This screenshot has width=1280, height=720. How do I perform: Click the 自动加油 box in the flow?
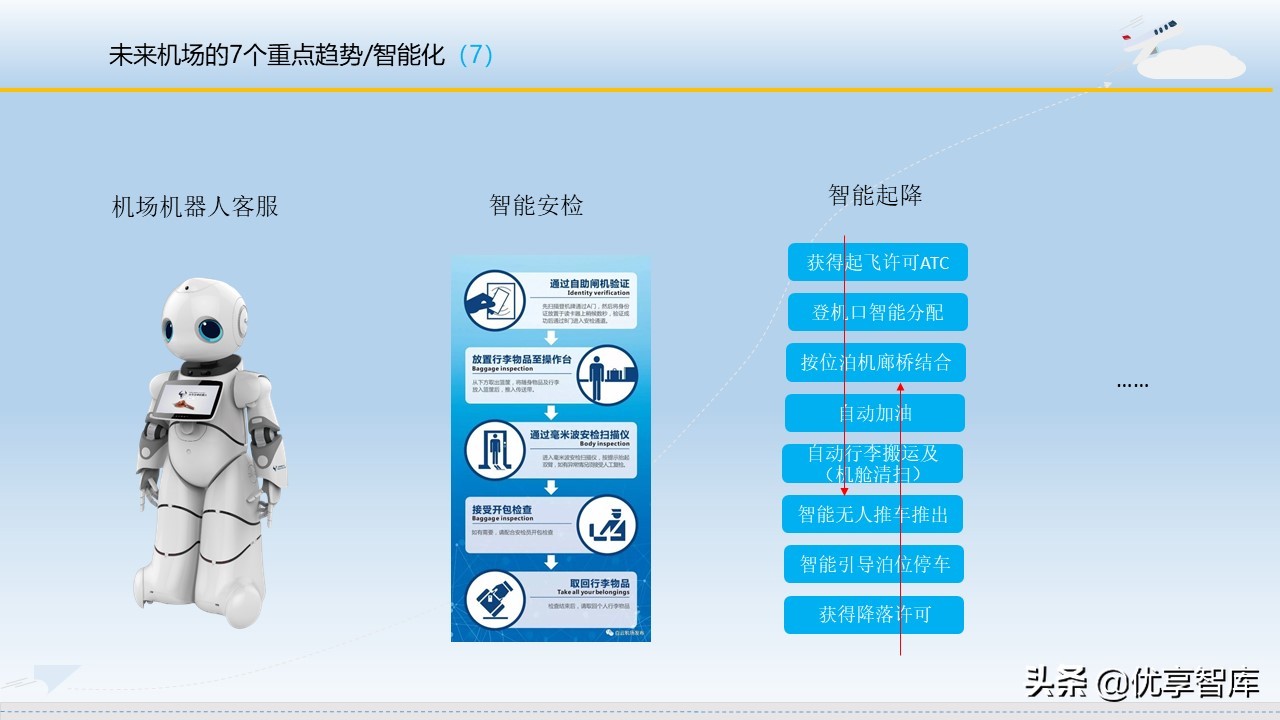coord(875,413)
